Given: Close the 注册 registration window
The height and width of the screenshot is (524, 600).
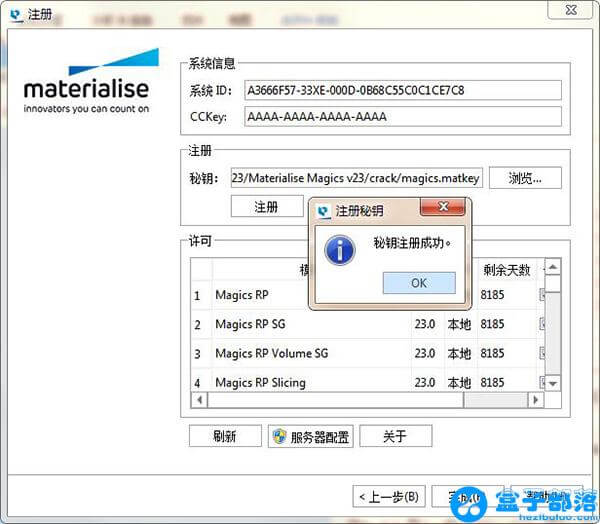Looking at the screenshot, I should pos(571,10).
